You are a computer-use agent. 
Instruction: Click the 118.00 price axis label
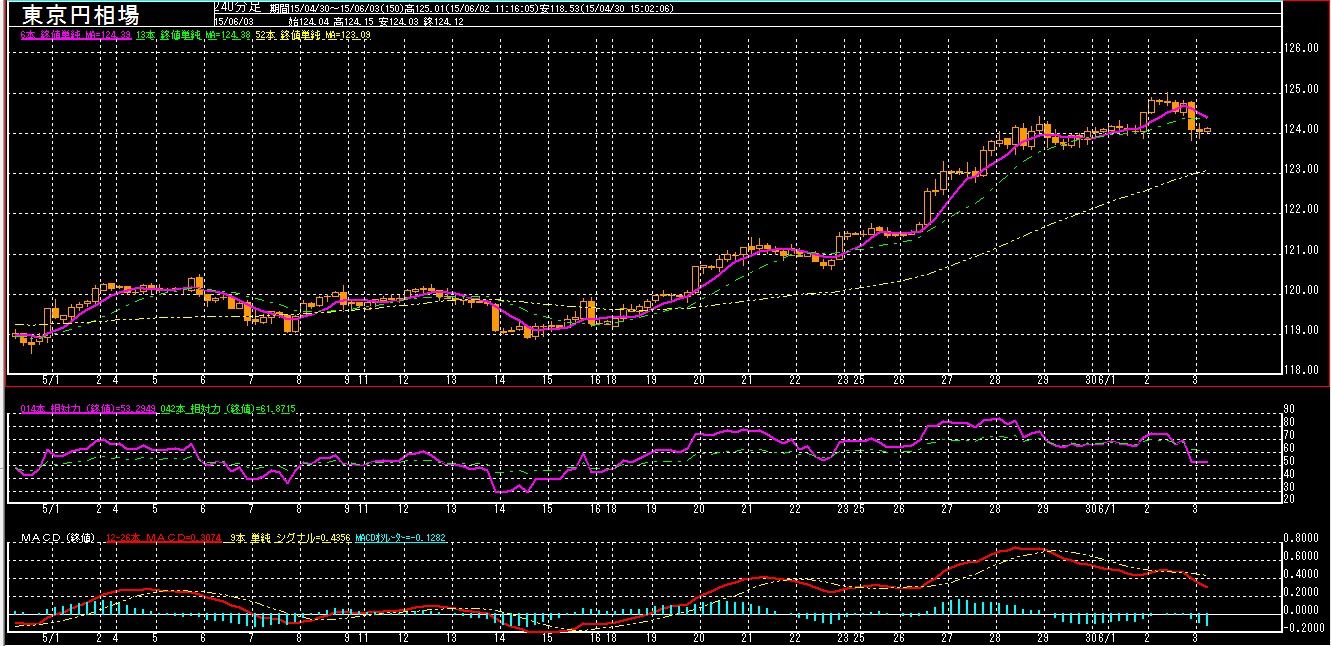click(1303, 370)
